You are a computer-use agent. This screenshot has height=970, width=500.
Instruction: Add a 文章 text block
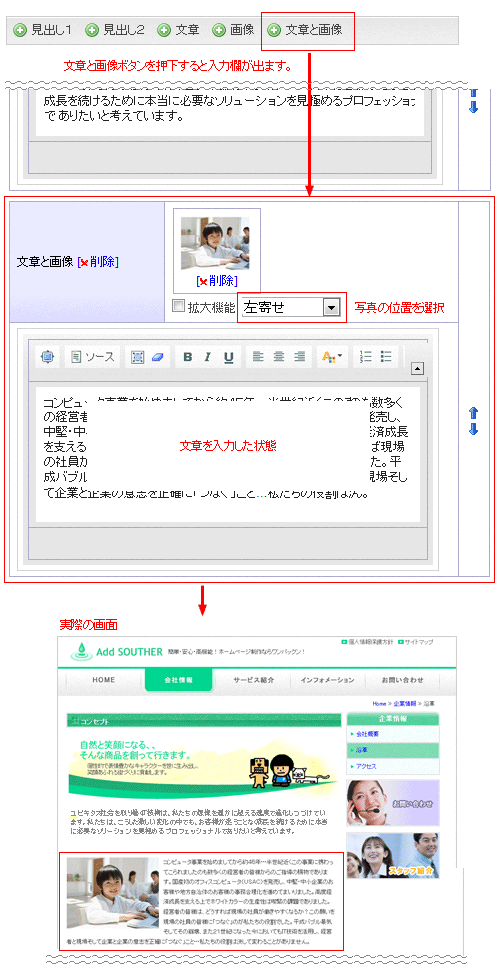pos(178,30)
